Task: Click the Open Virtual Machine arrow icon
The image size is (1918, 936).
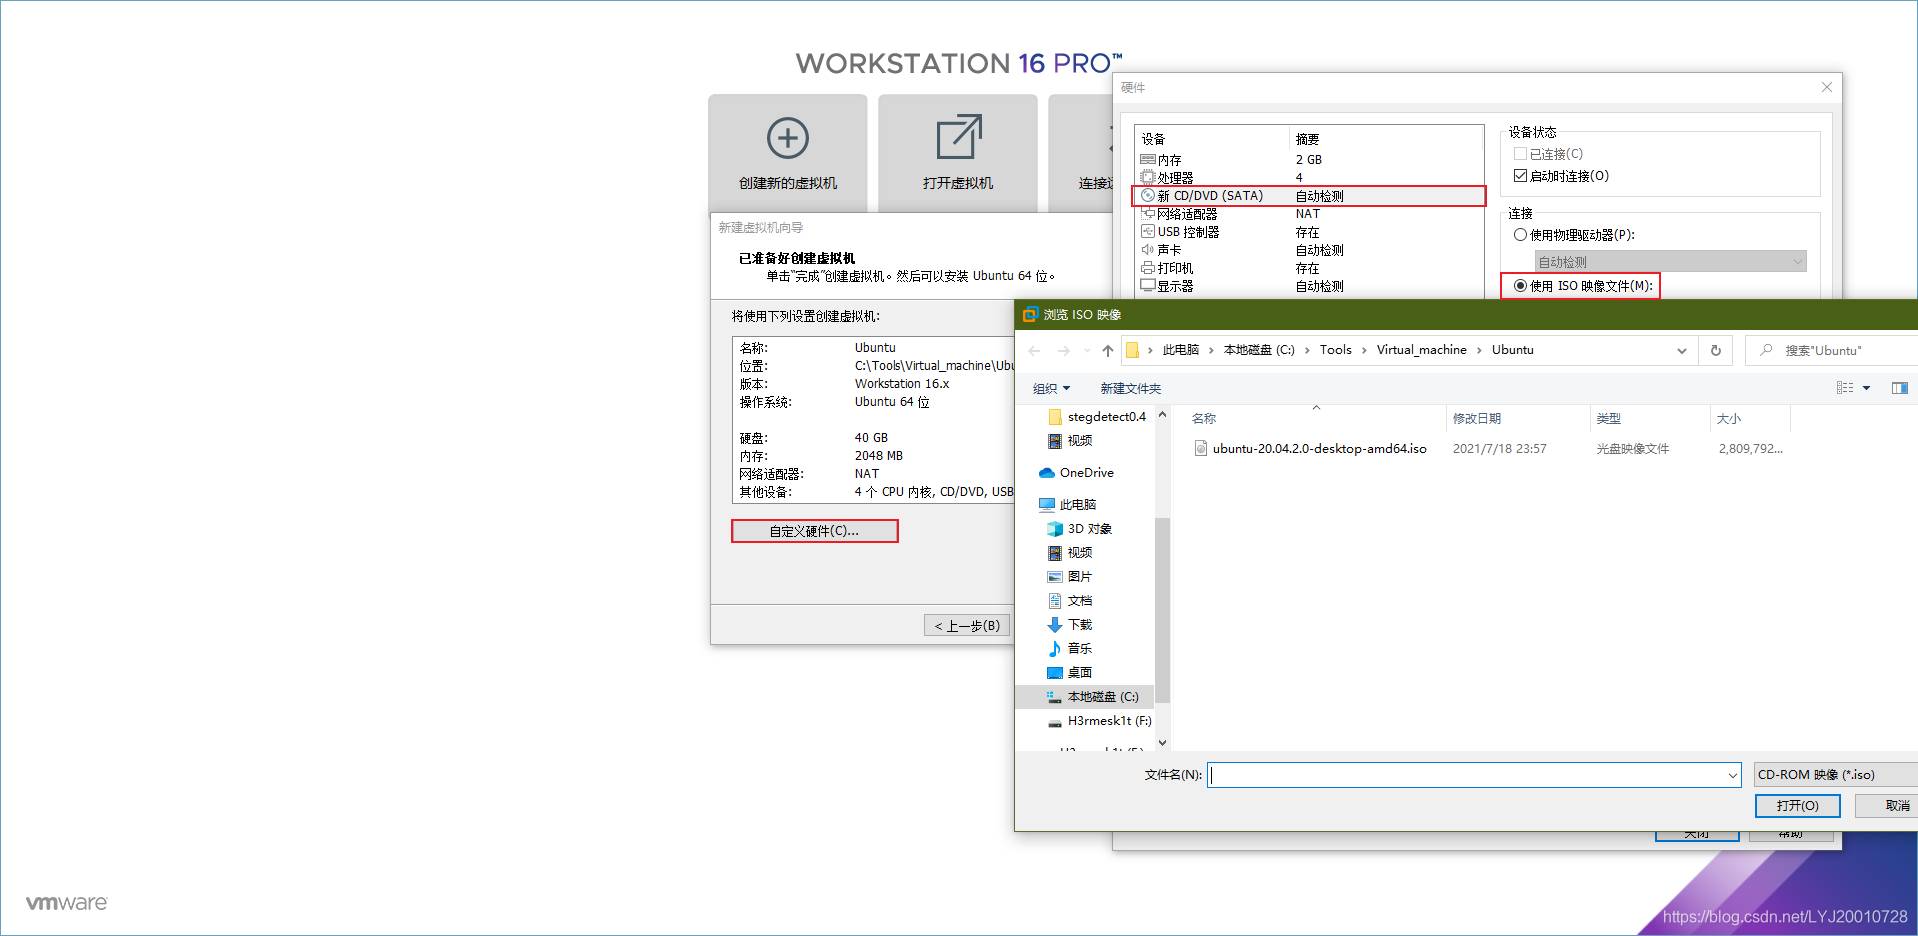Action: click(x=958, y=138)
